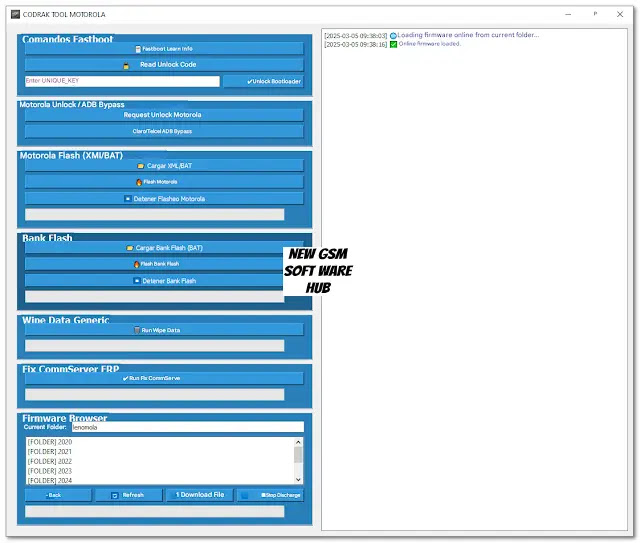The height and width of the screenshot is (543, 640).
Task: Click the Firmware Browser download progress bar
Action: 155,512
